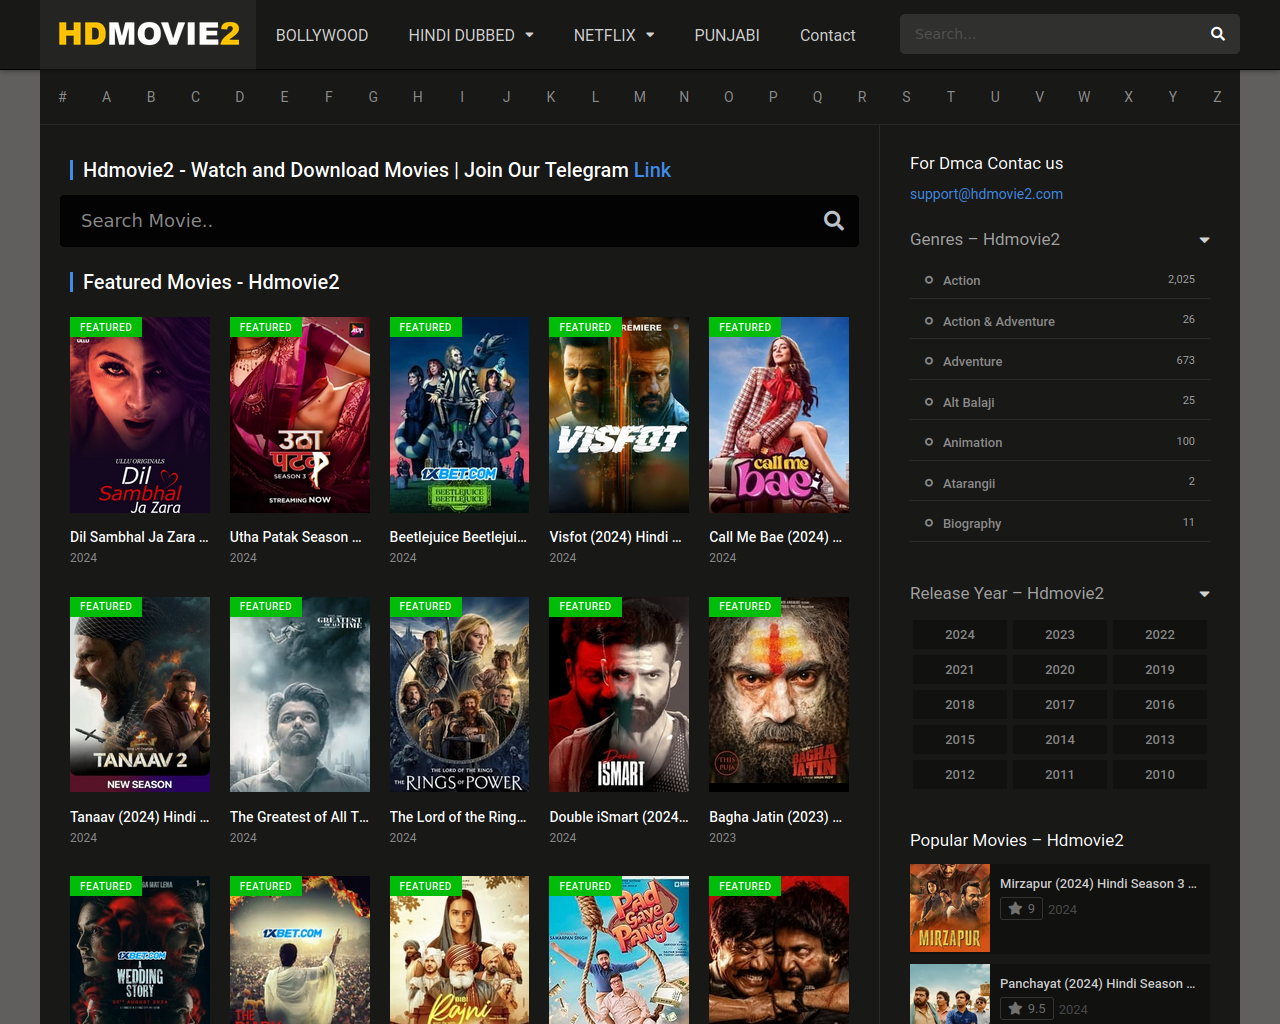This screenshot has height=1024, width=1280.
Task: Open the Biography genre
Action: coord(972,524)
